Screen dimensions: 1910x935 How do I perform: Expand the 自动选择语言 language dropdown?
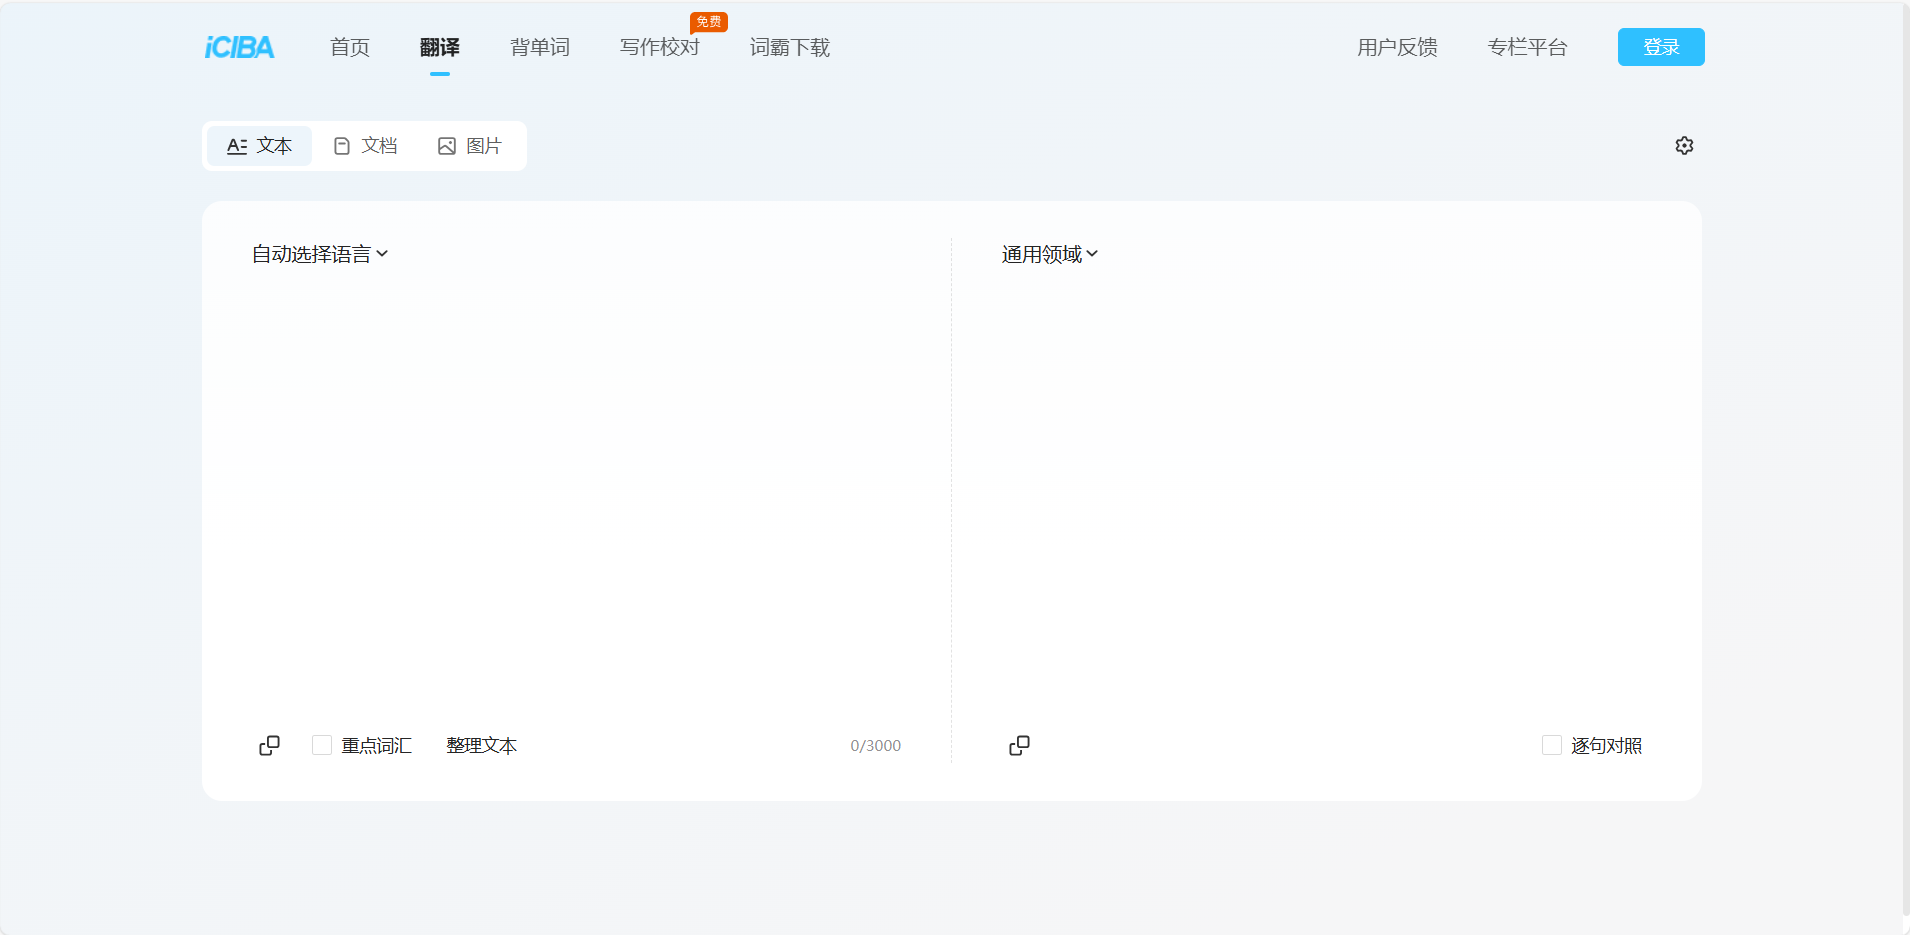tap(320, 254)
